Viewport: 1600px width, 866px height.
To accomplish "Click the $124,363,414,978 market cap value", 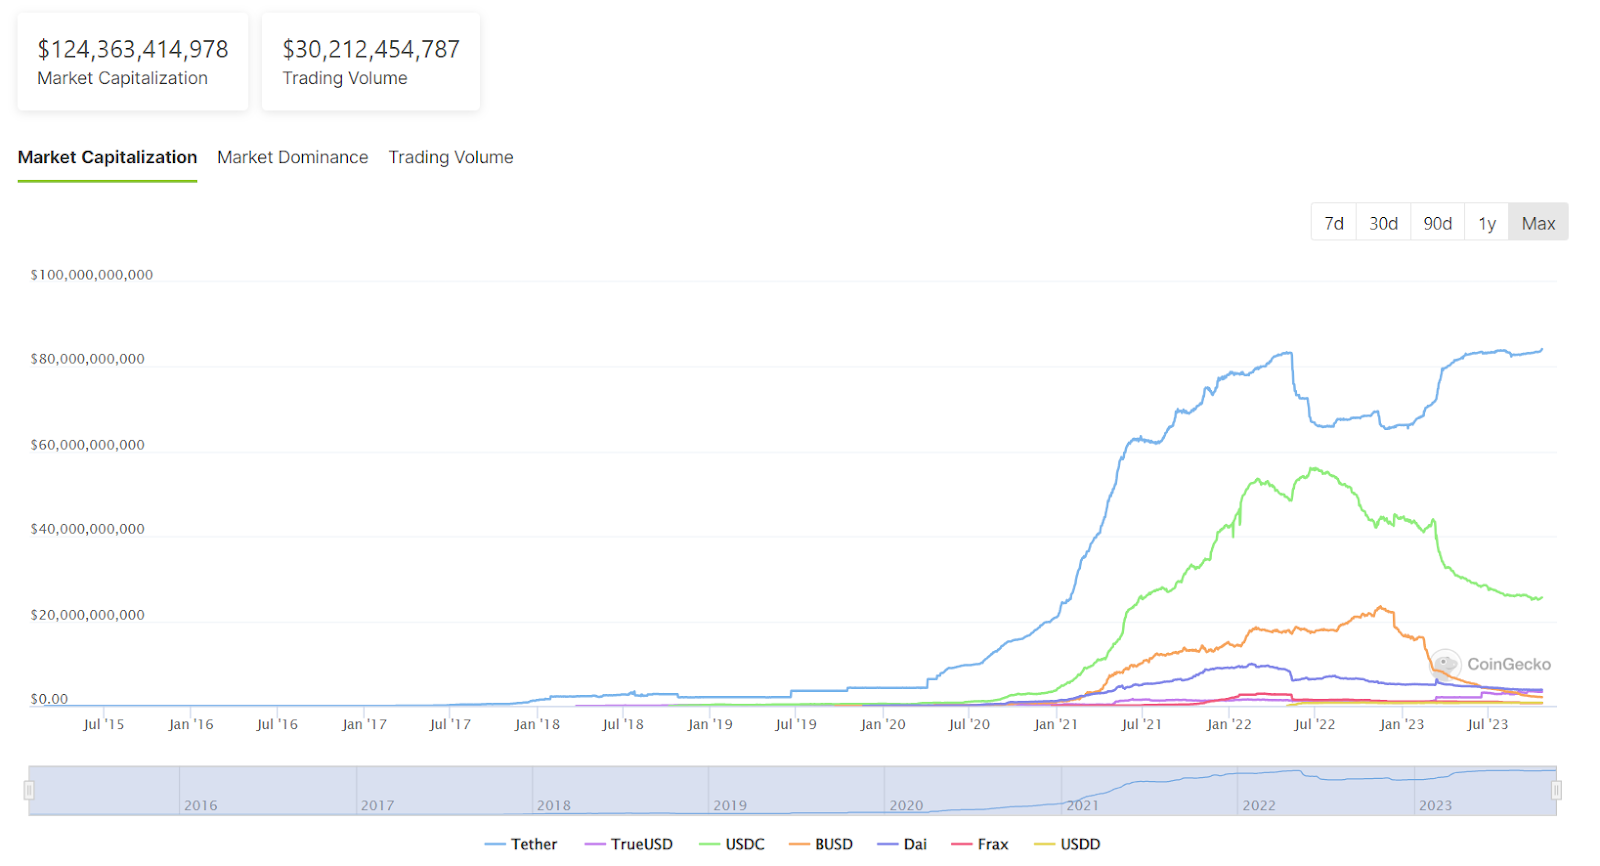I will 133,49.
